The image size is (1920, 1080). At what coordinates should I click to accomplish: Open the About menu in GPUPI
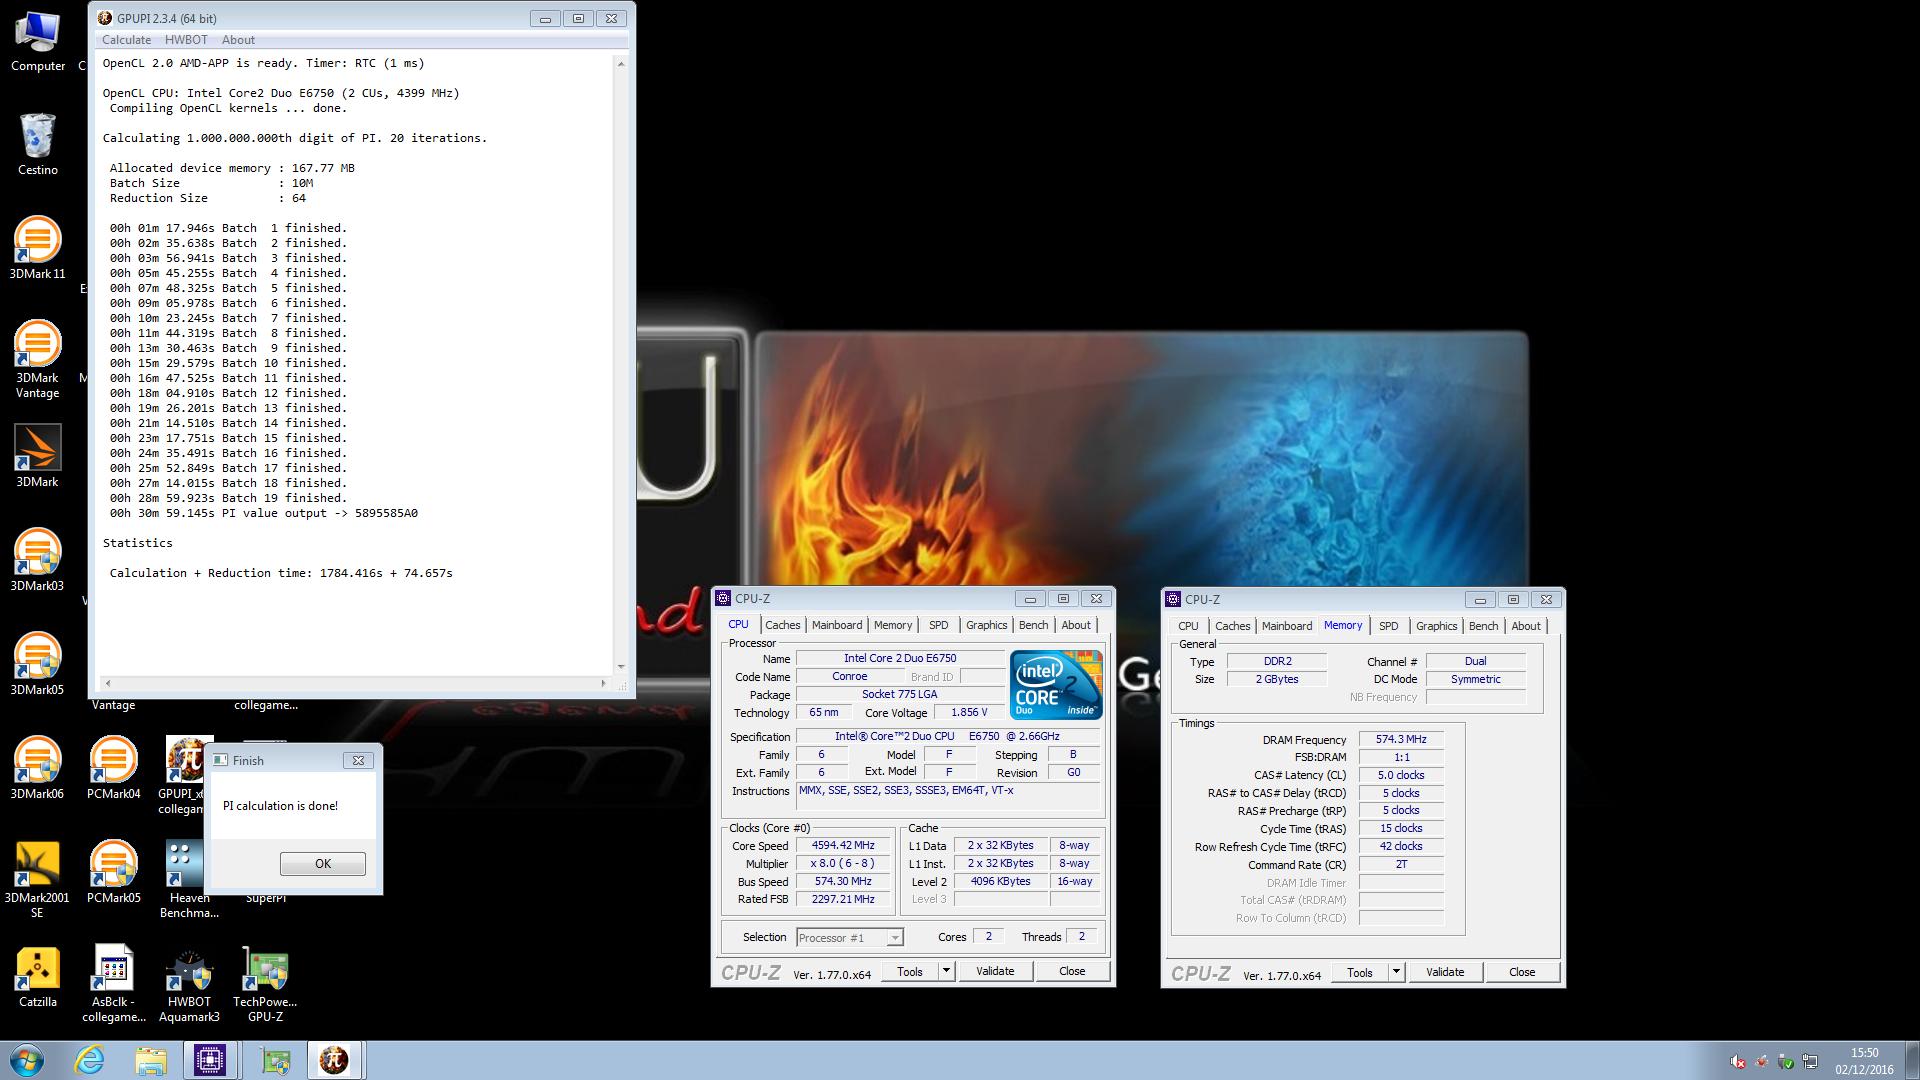pos(238,40)
